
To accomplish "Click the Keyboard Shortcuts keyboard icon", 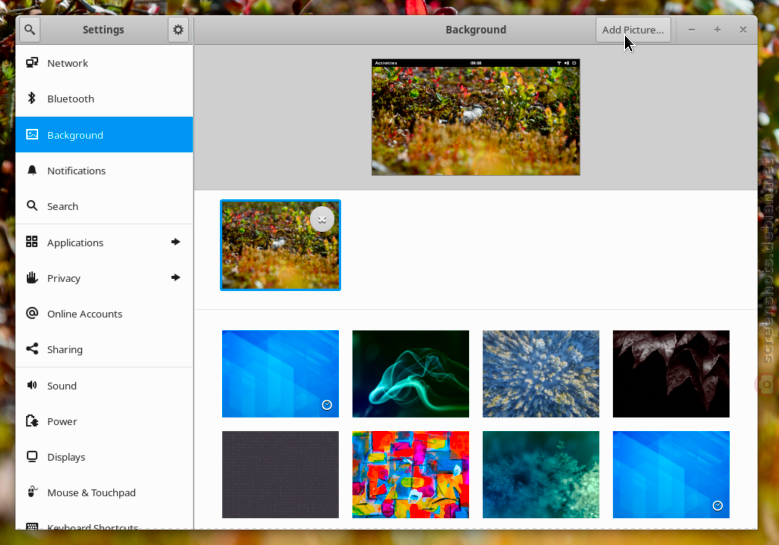I will 32,526.
